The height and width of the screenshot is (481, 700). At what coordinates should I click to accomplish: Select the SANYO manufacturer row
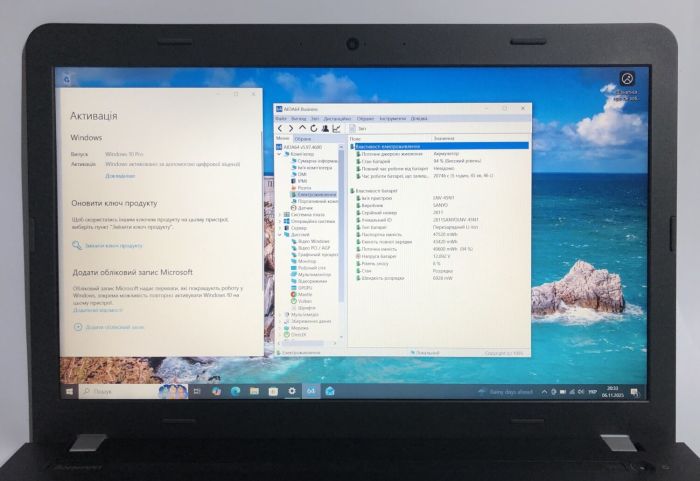coord(439,205)
